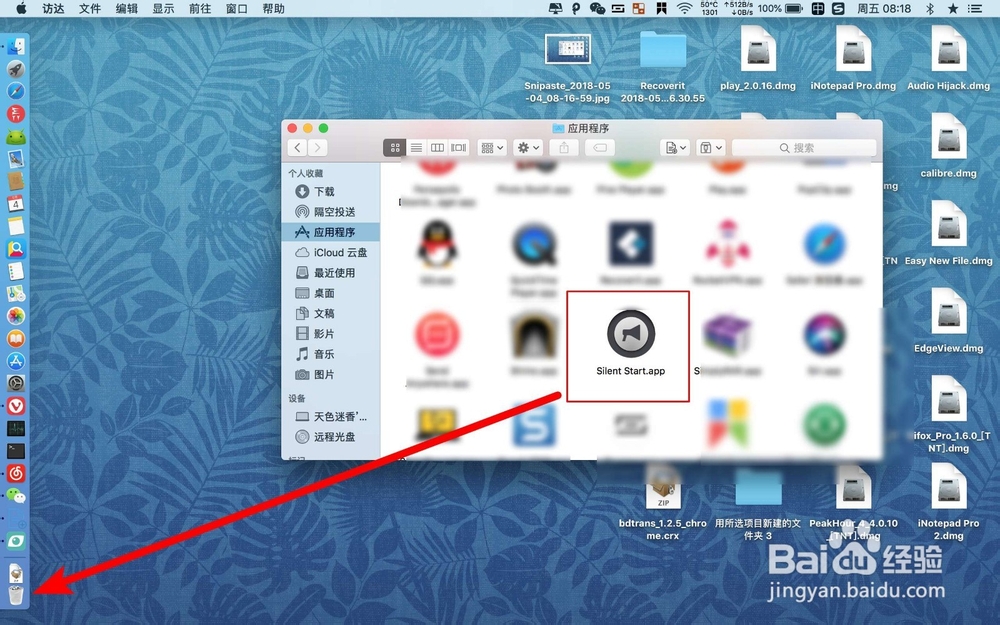This screenshot has height=625, width=1000.
Task: Open the document toolbar dropdown
Action: 675,148
